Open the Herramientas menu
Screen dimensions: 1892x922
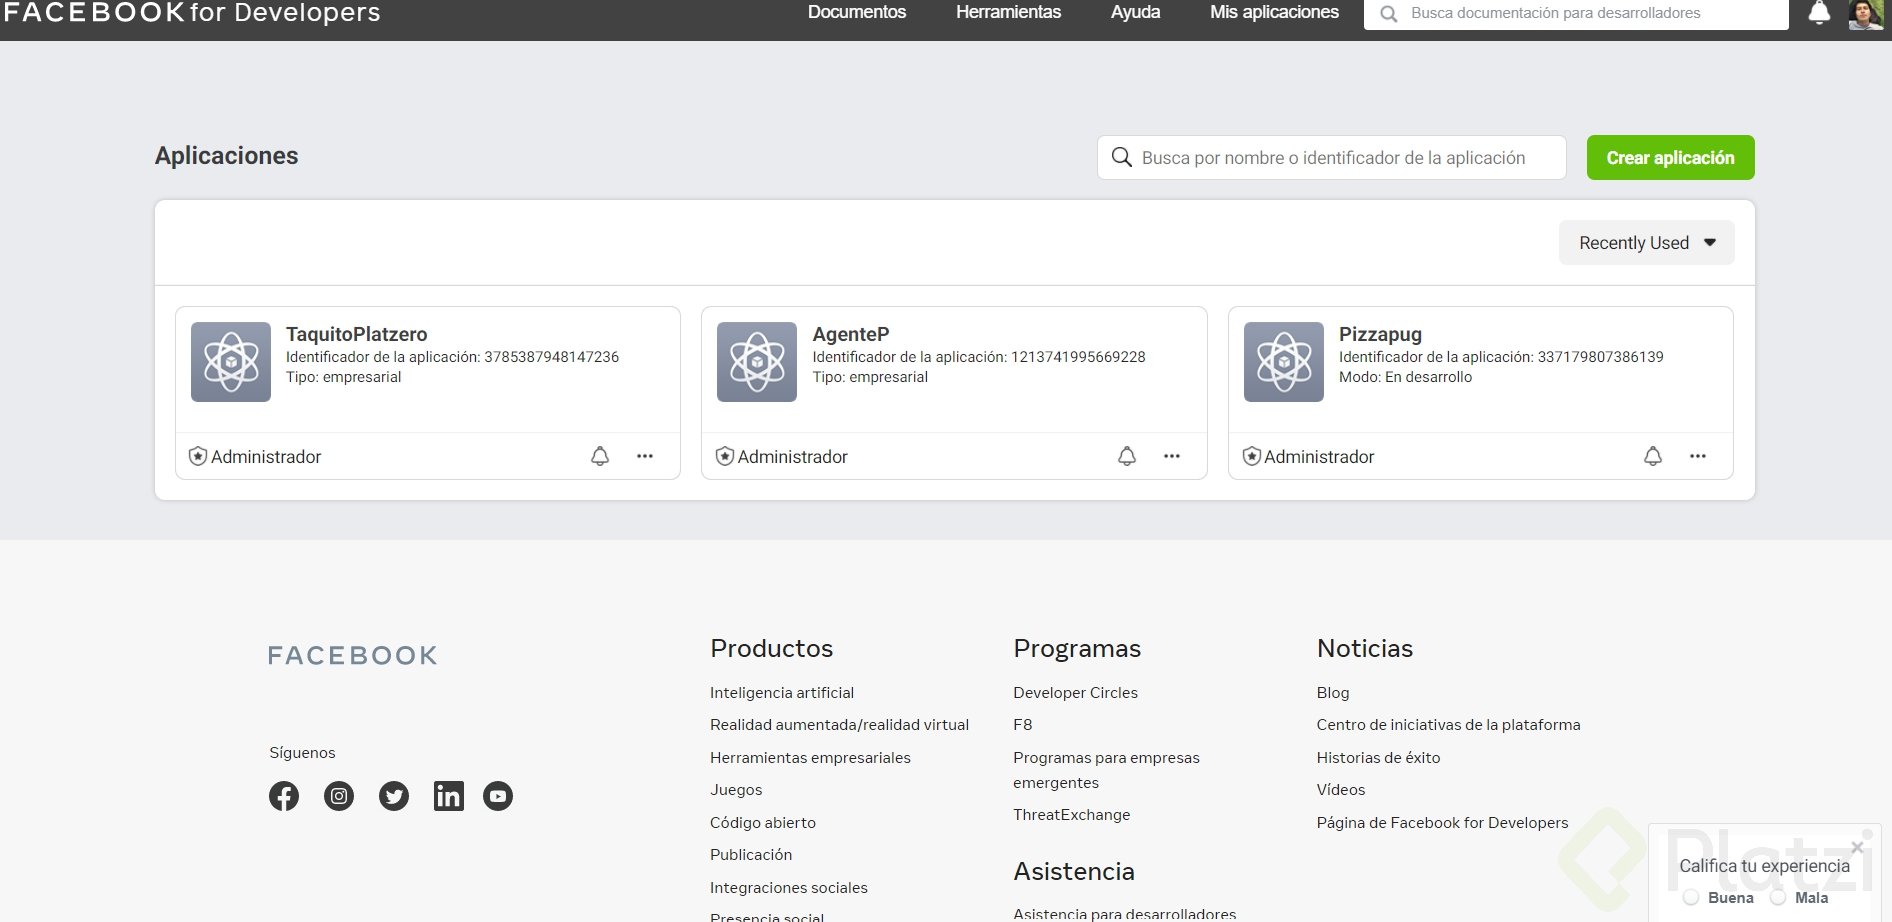[x=1008, y=12]
